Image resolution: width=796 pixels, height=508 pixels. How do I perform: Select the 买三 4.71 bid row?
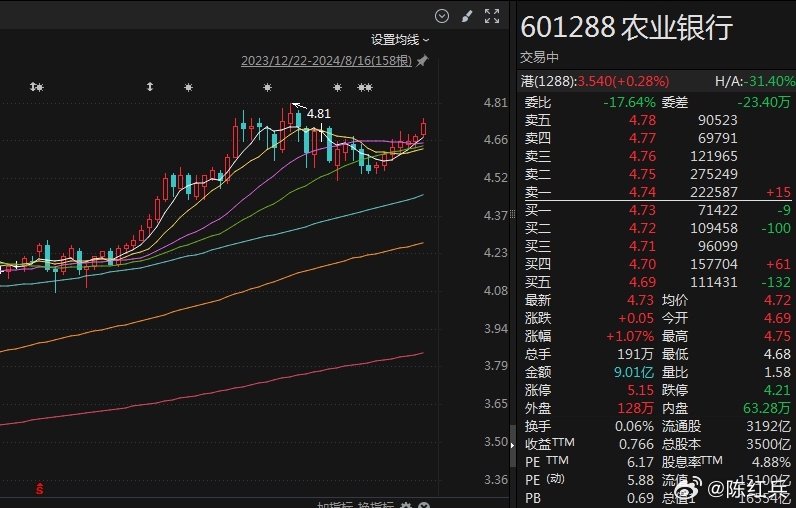pyautogui.click(x=656, y=246)
